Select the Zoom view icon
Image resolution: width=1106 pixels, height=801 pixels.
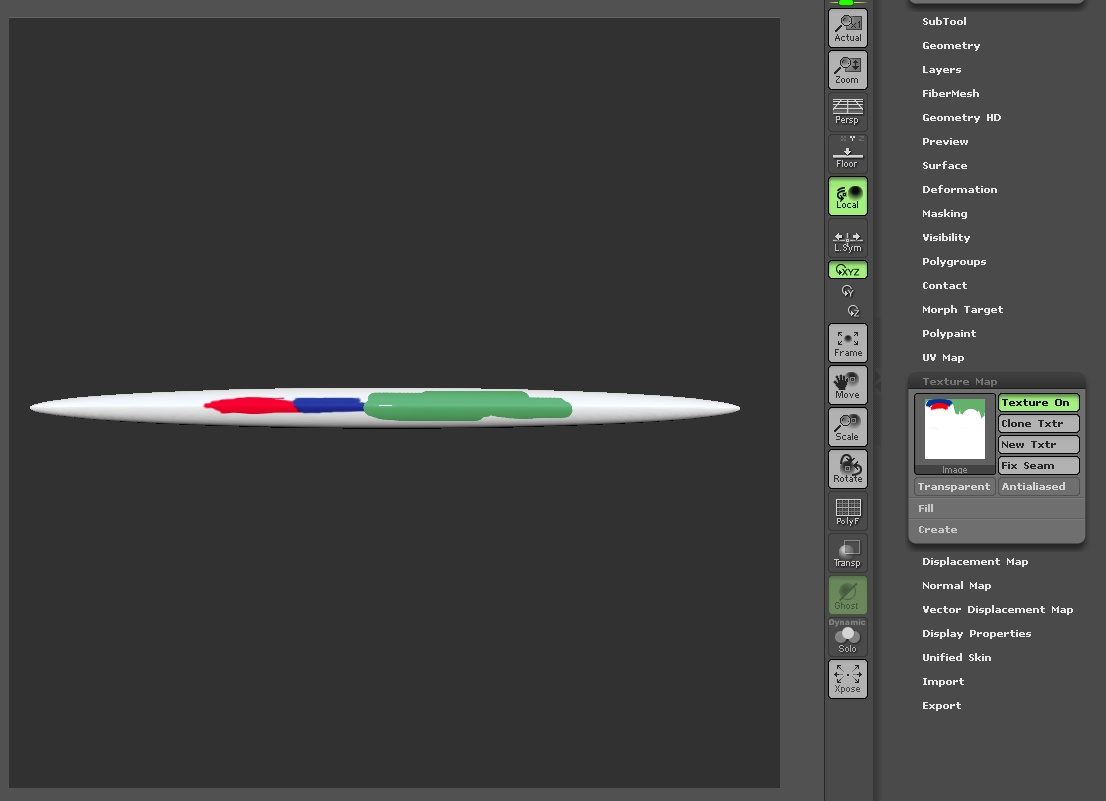point(847,70)
